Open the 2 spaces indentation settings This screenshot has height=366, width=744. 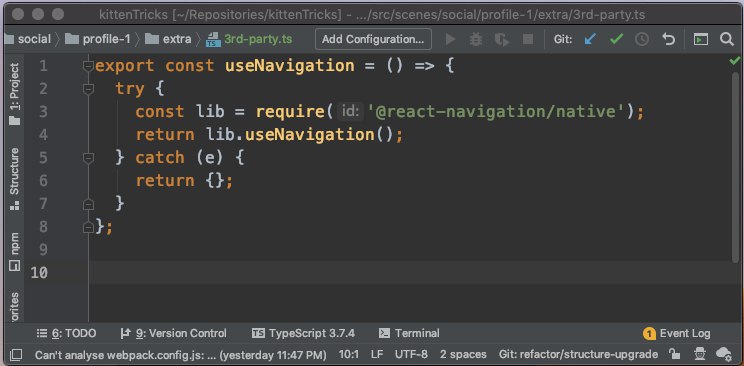tap(463, 354)
